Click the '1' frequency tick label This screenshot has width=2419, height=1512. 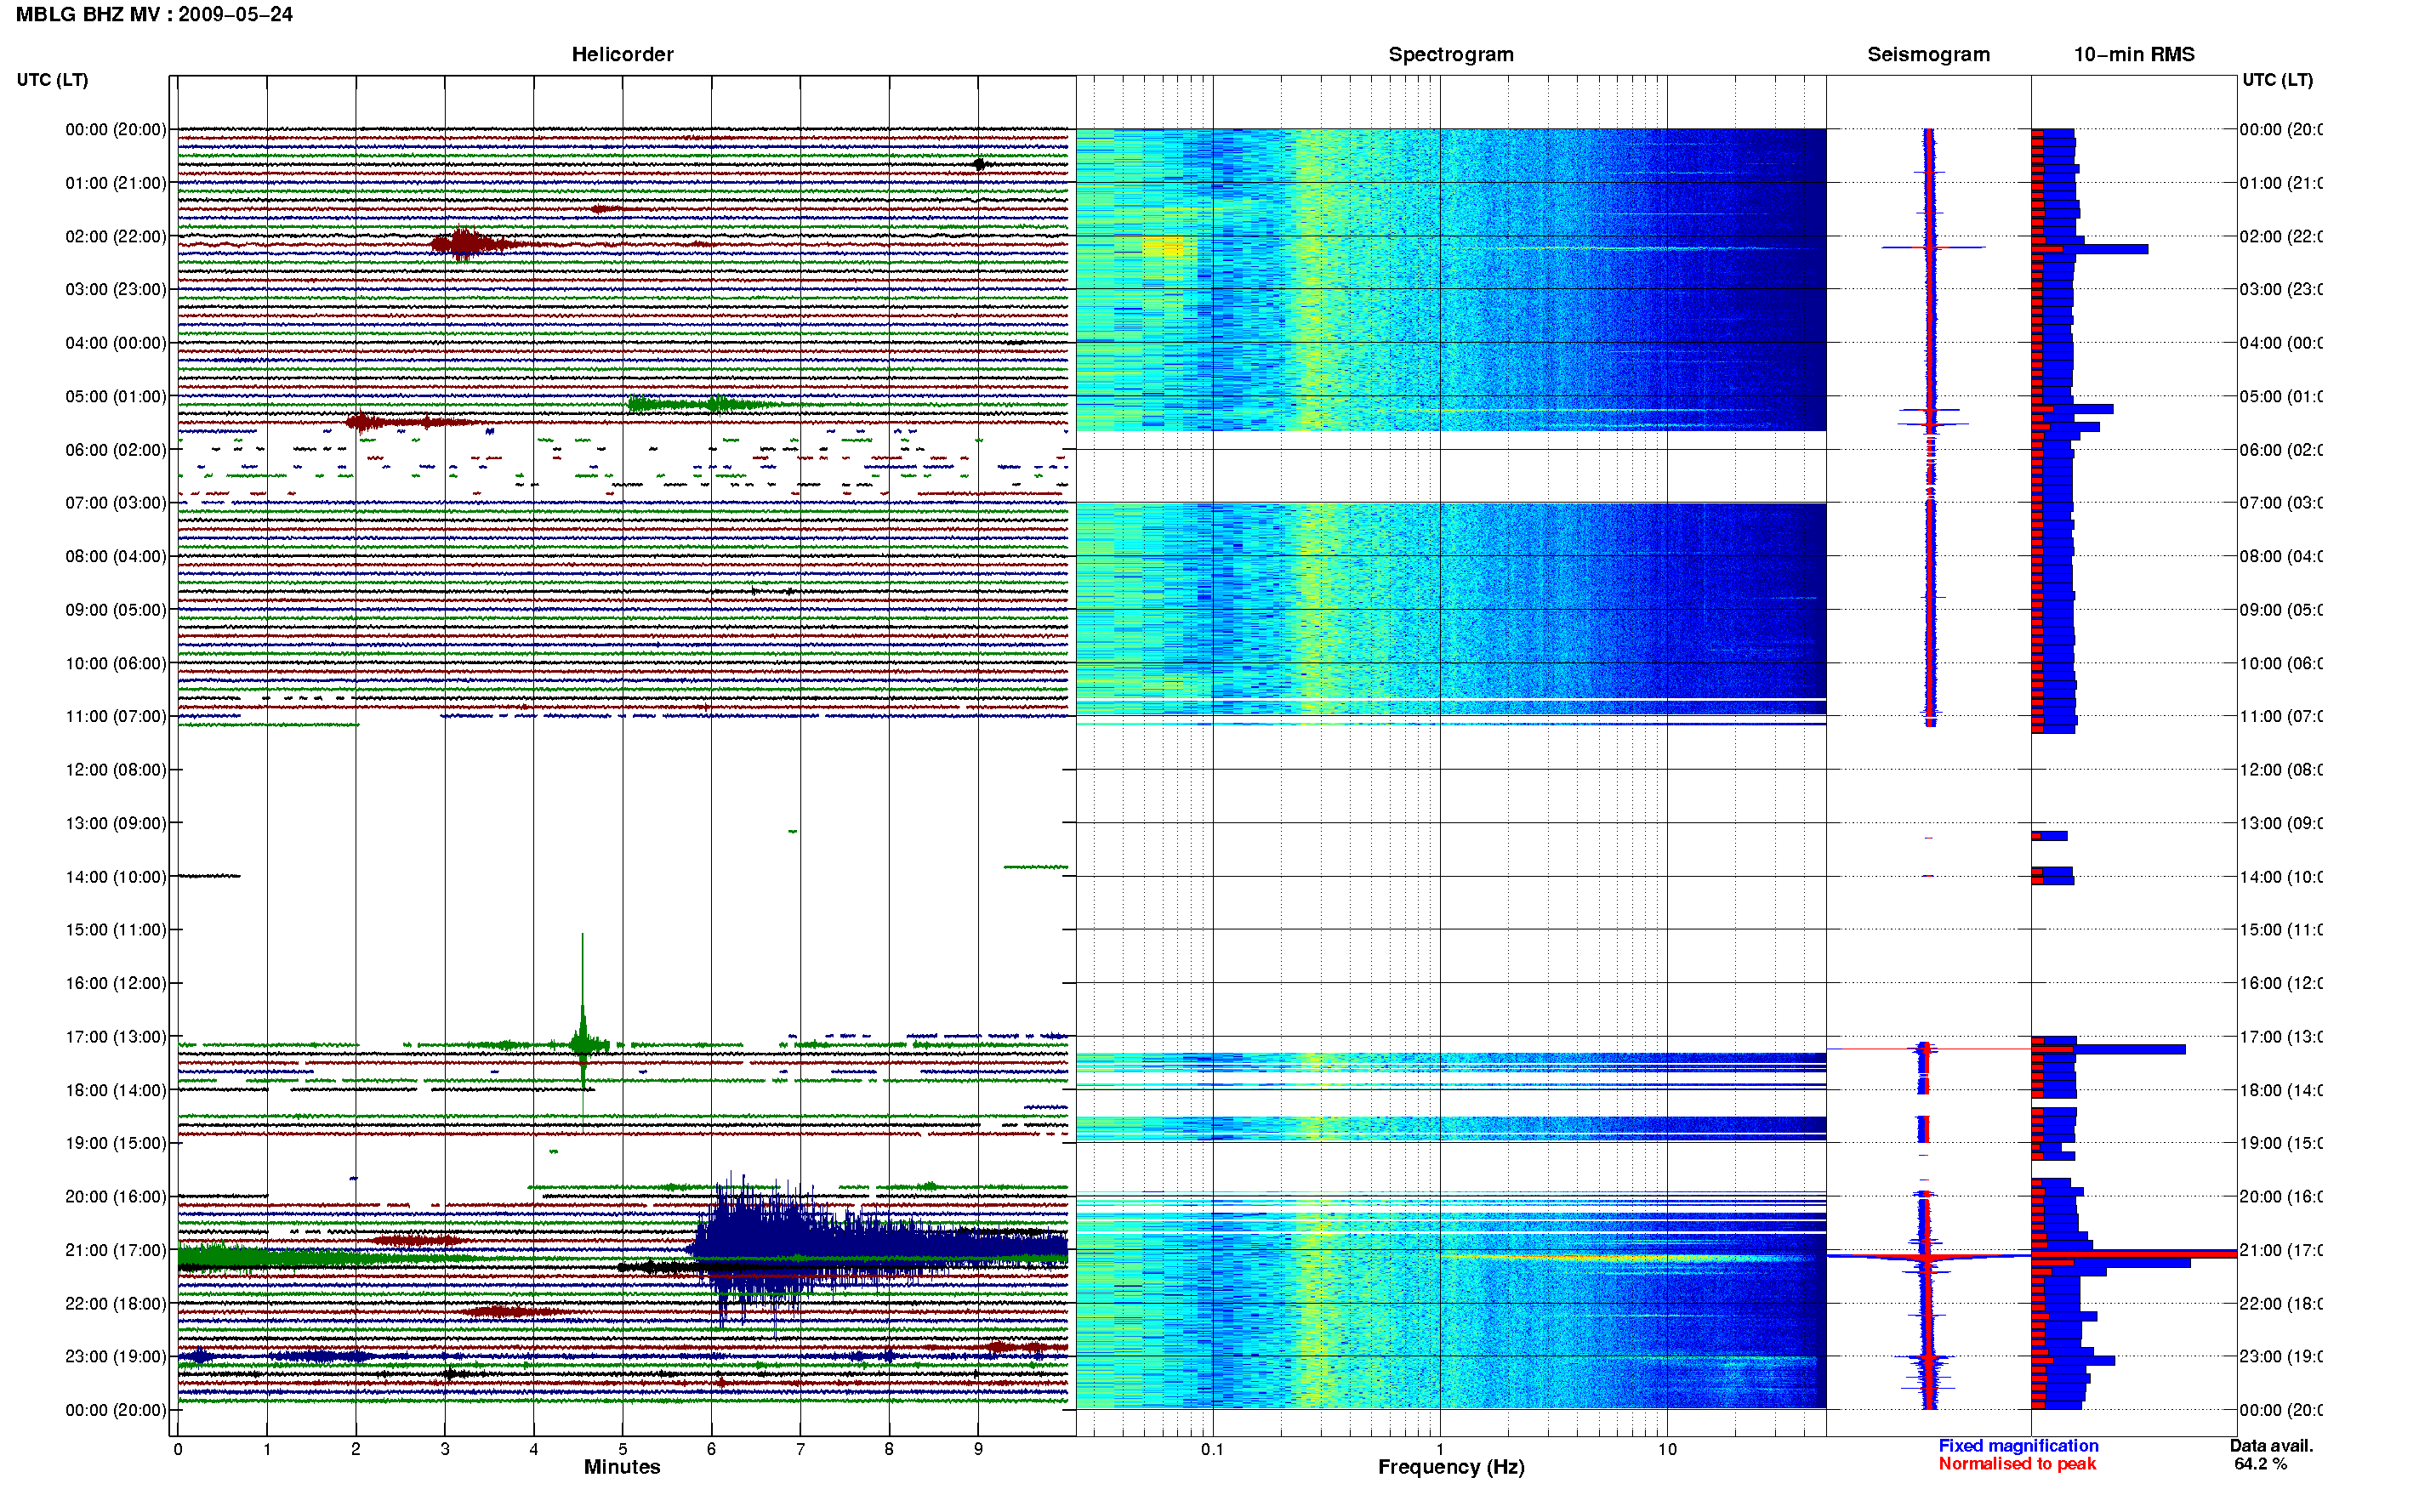(x=1440, y=1449)
